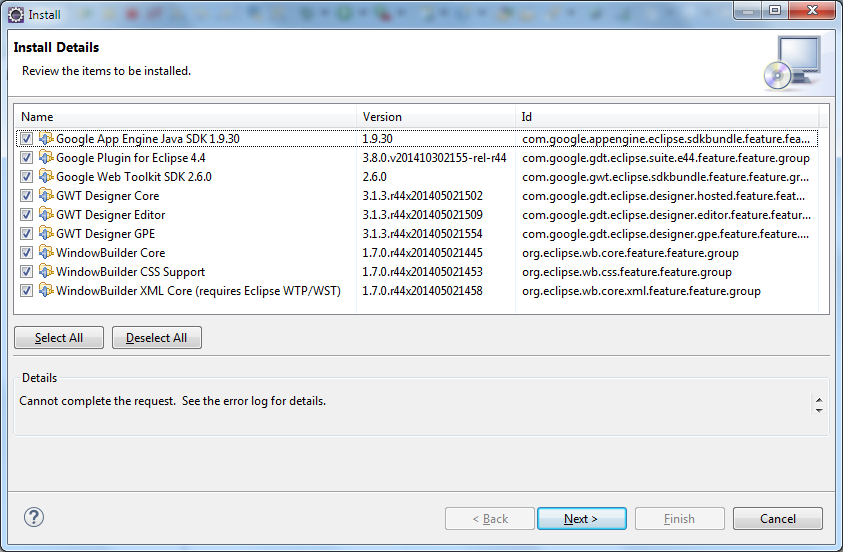This screenshot has height=552, width=843.
Task: Click the GWT Designer Editor feature icon
Action: (46, 214)
